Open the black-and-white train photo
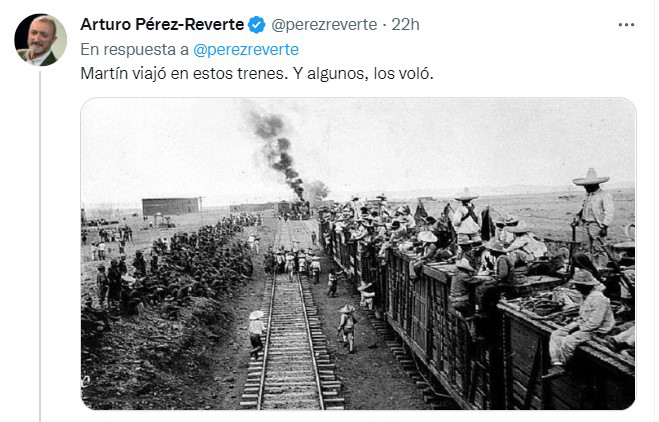659x422 pixels. click(358, 253)
